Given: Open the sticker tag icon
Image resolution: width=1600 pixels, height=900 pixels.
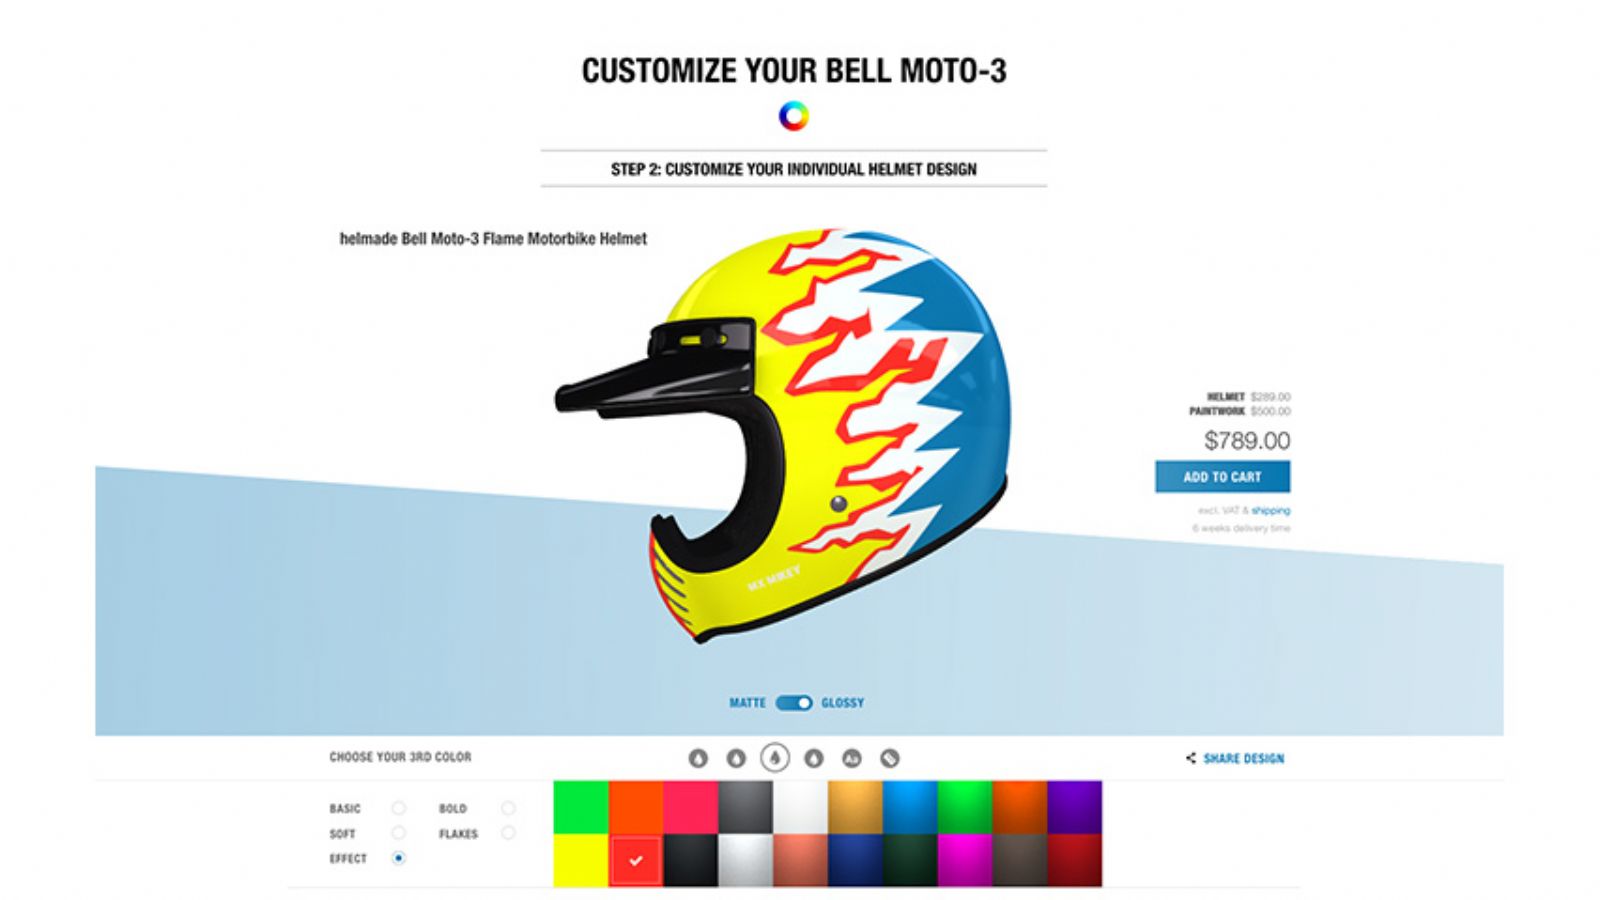Looking at the screenshot, I should point(890,759).
